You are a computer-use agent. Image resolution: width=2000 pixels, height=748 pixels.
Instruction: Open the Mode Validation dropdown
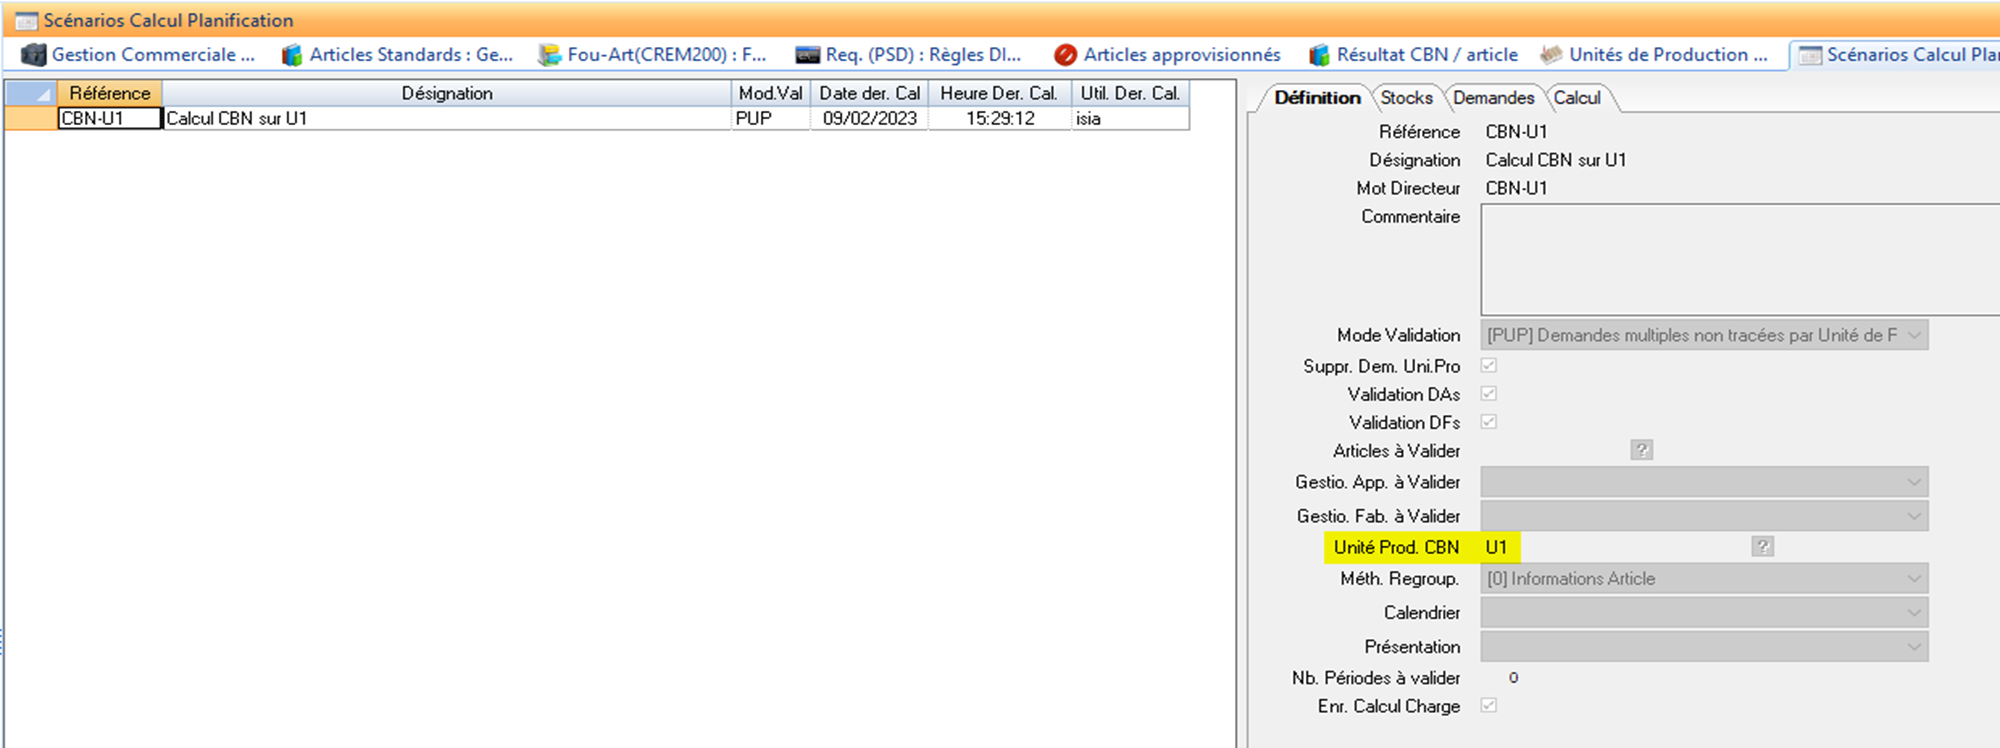pyautogui.click(x=1913, y=335)
